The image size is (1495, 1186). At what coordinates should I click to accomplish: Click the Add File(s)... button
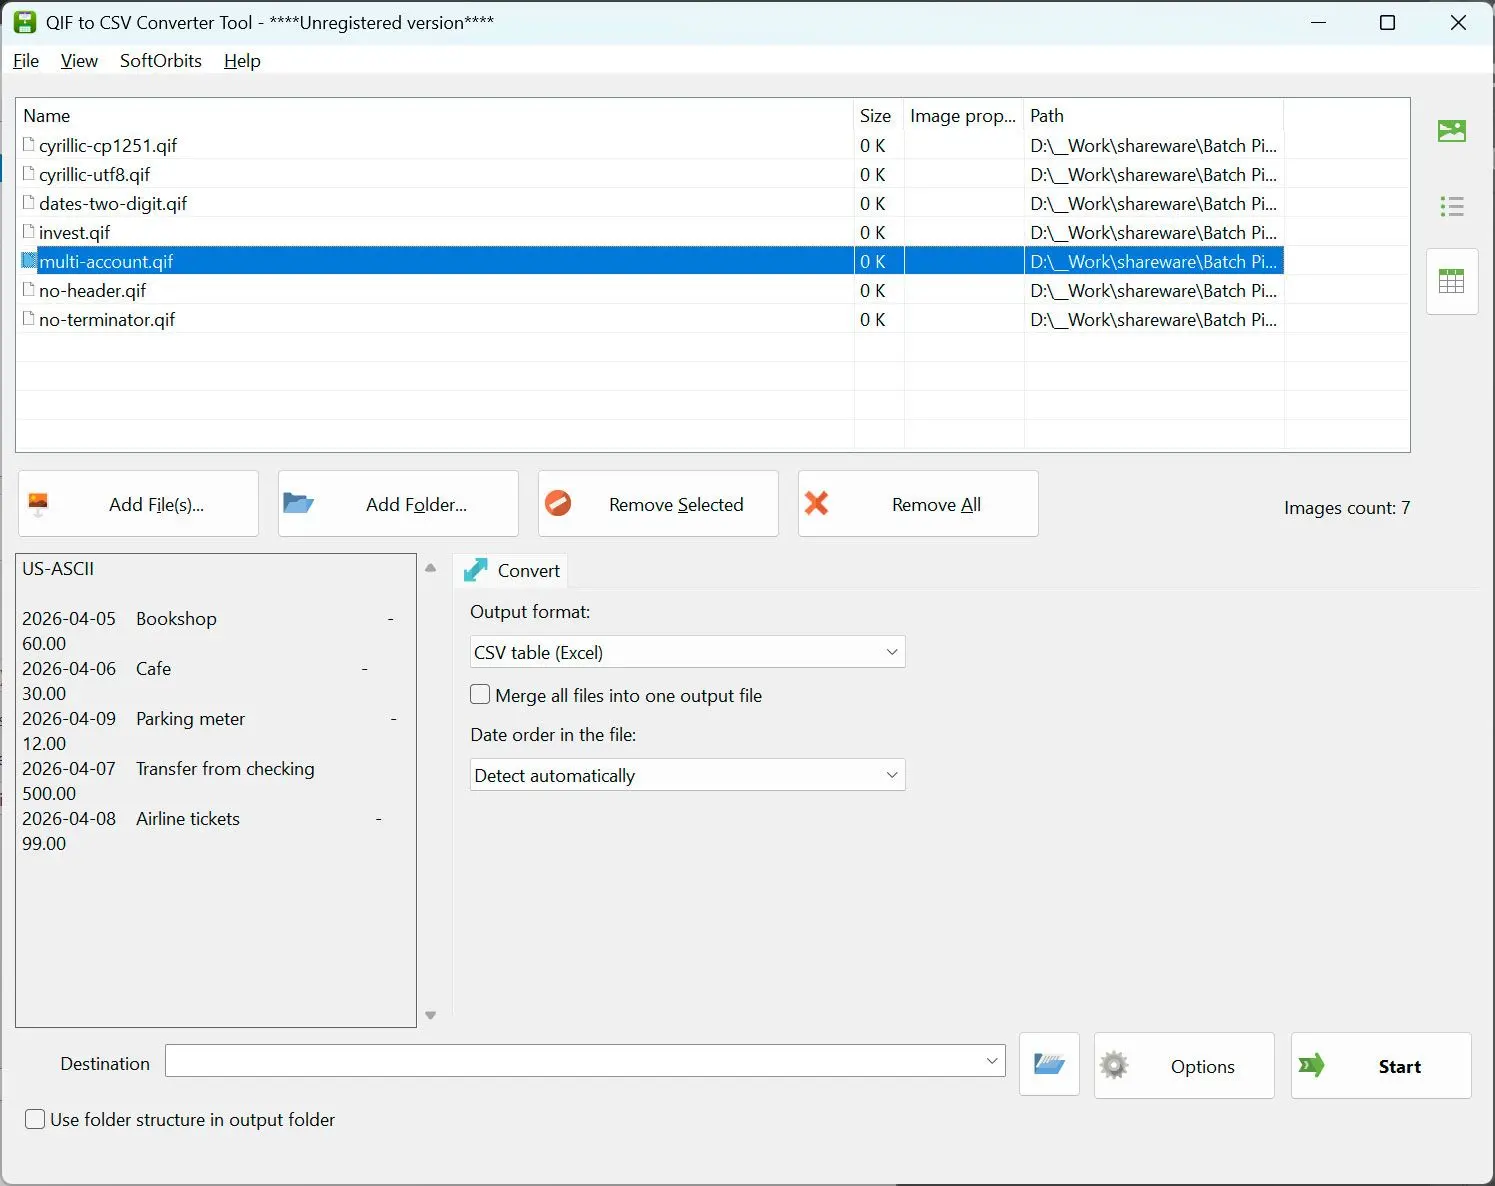click(138, 504)
